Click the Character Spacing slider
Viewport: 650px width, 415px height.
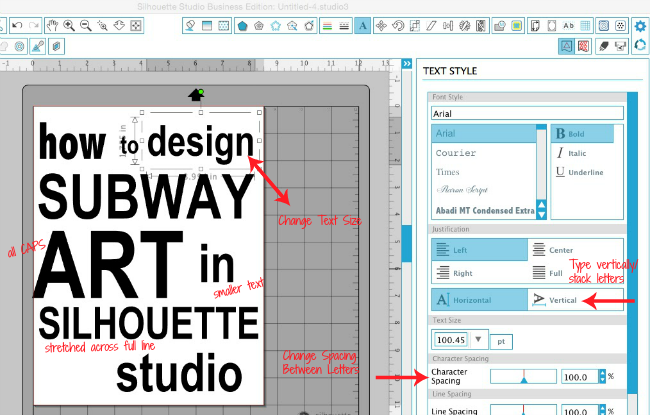coord(523,376)
